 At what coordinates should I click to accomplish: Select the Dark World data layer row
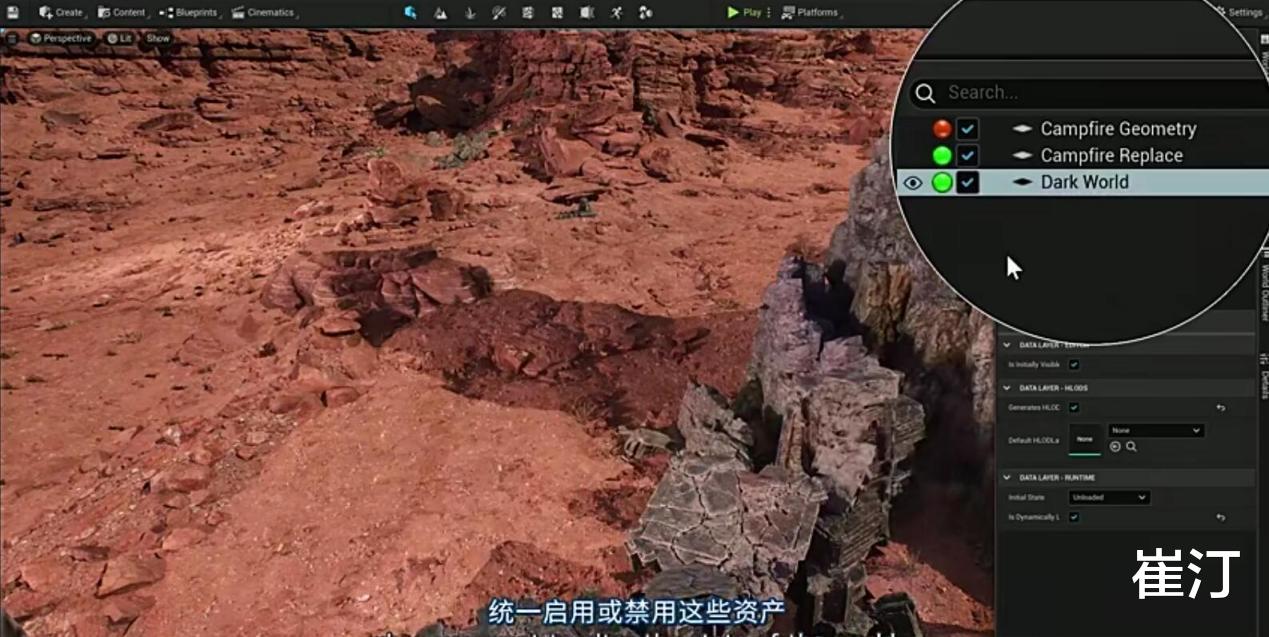click(x=1083, y=182)
